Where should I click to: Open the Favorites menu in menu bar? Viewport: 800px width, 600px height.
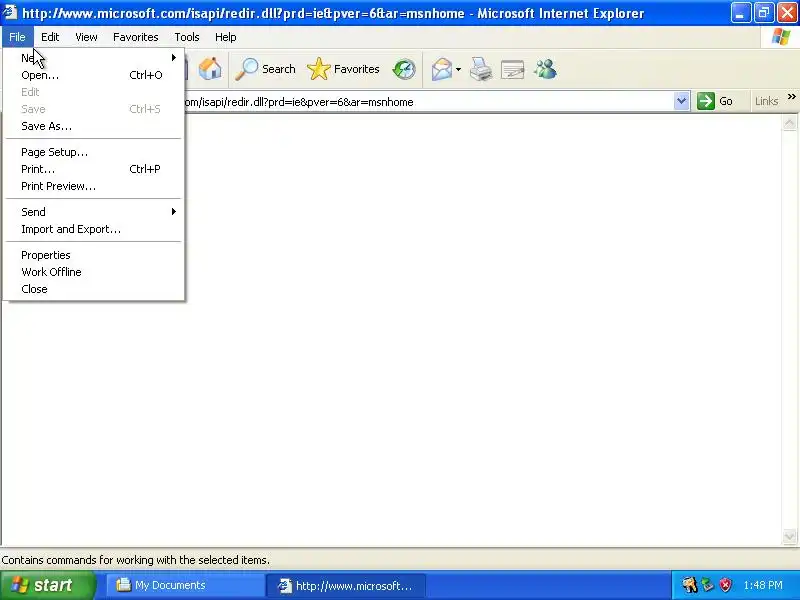136,37
